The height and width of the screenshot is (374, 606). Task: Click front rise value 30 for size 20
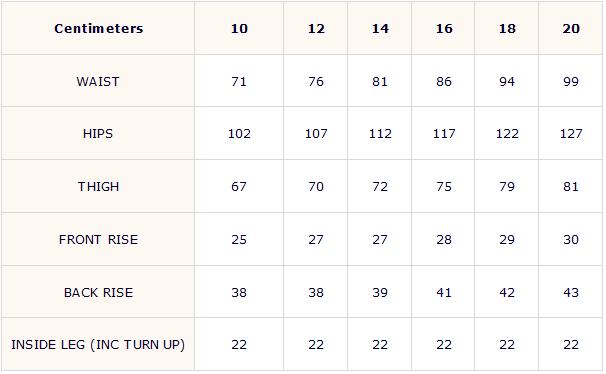coord(571,240)
